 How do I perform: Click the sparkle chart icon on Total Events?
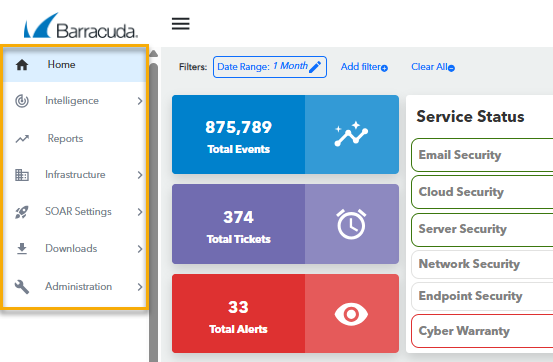coord(351,134)
